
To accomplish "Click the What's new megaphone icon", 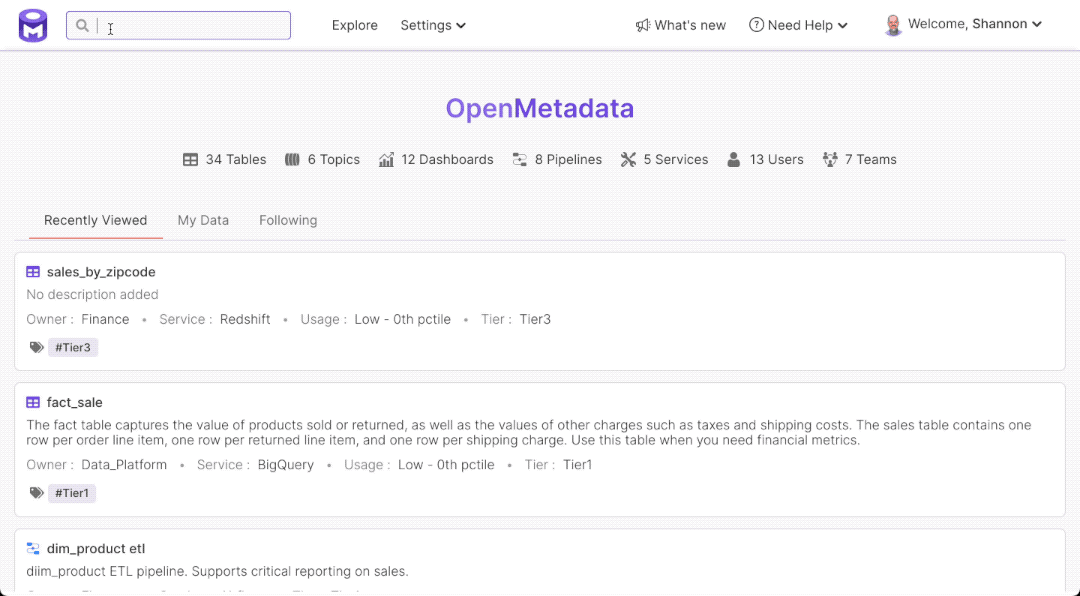I will tap(645, 24).
